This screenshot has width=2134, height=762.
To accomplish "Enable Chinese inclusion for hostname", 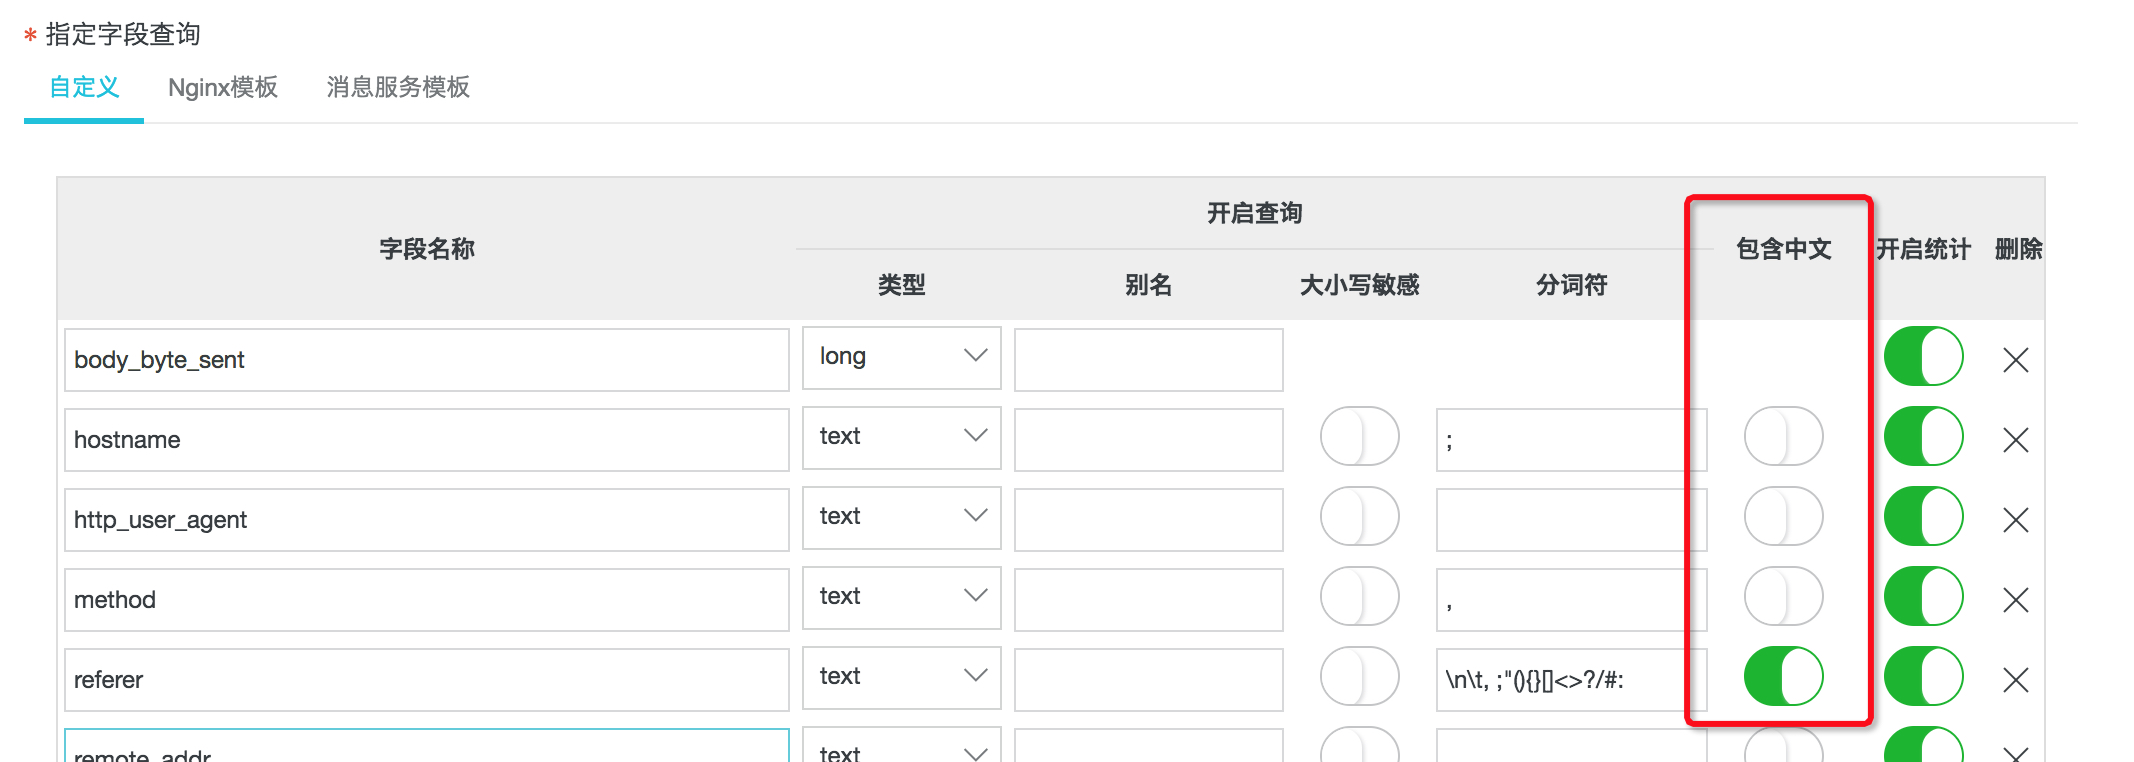I will pyautogui.click(x=1784, y=436).
